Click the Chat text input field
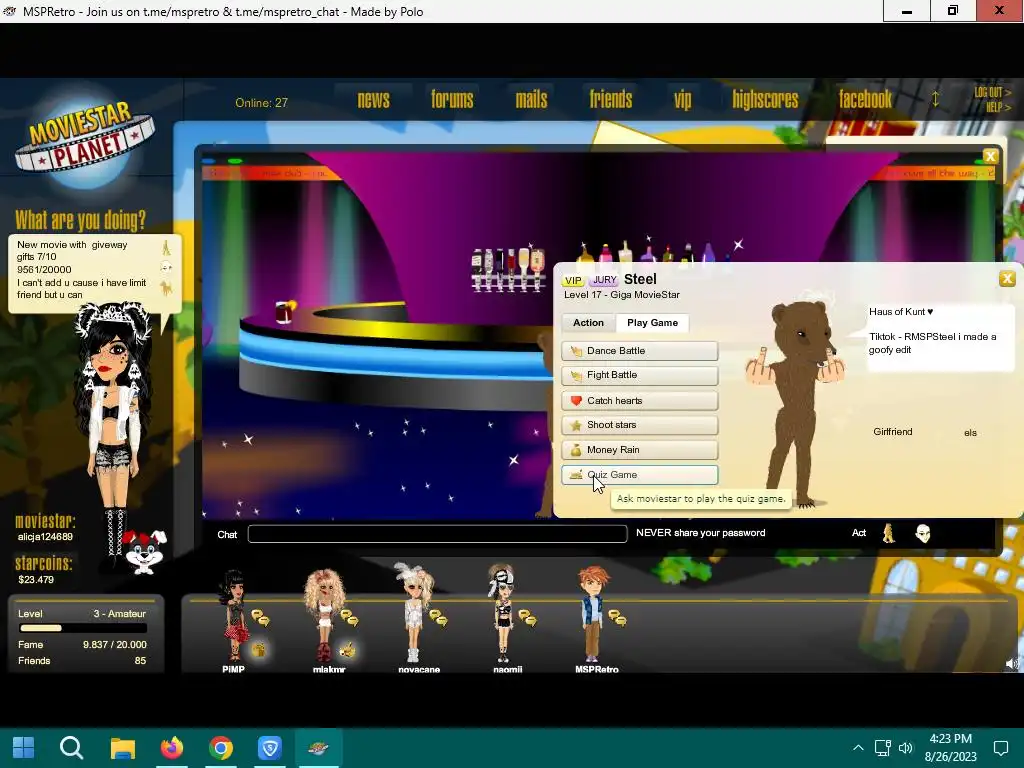Screen dimensions: 1024x768 (x=438, y=534)
